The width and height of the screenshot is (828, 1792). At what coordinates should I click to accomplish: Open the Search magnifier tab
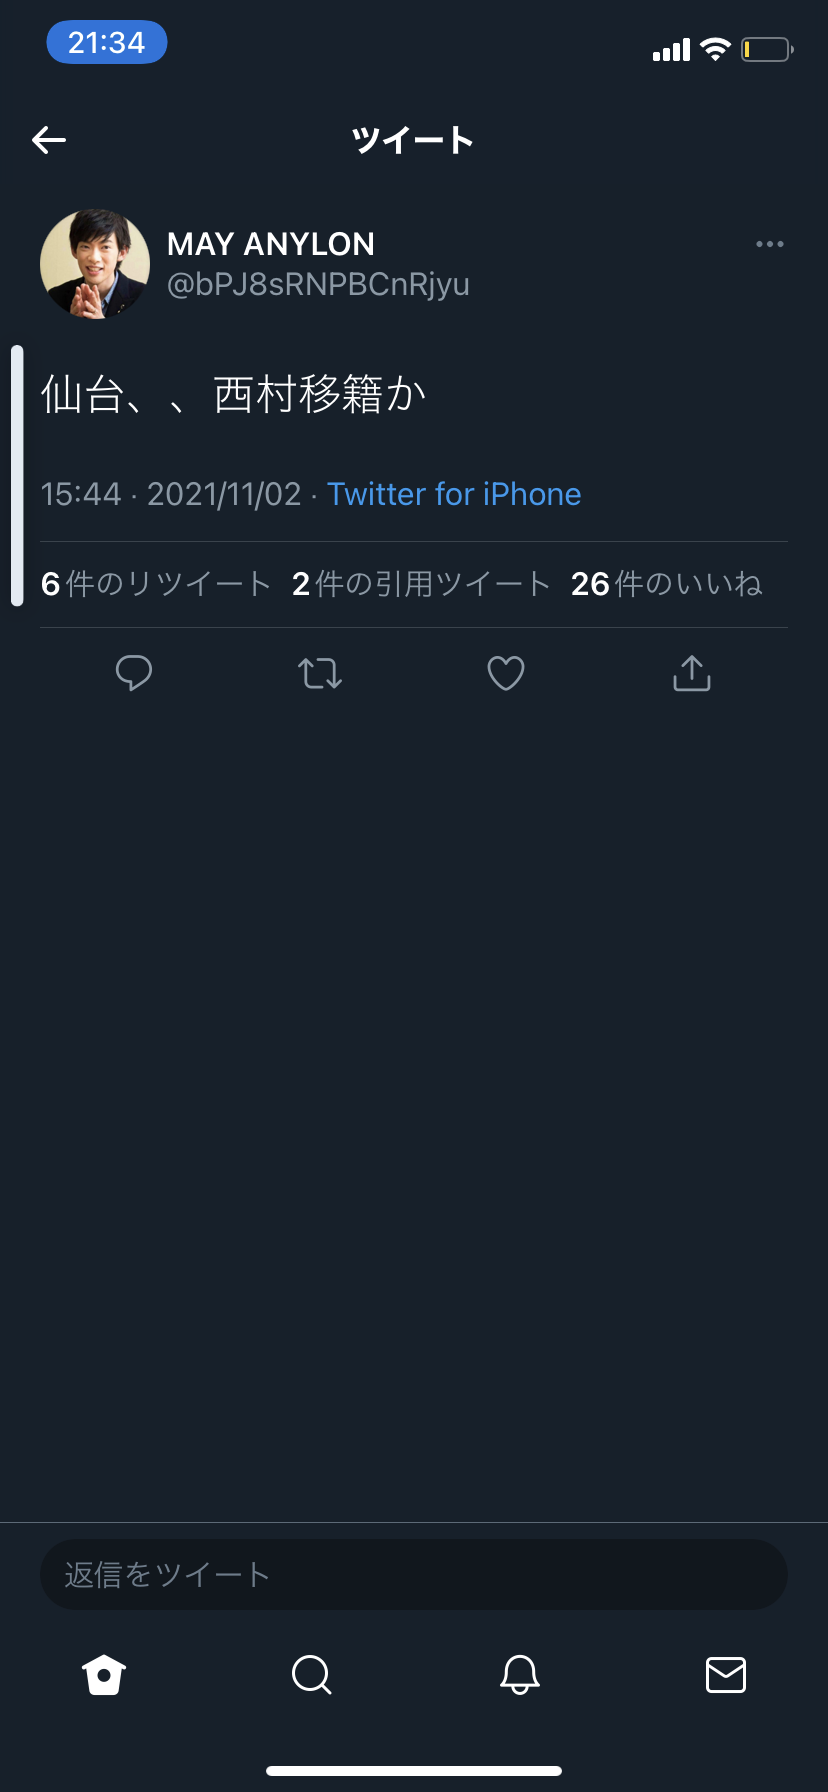pos(311,1674)
